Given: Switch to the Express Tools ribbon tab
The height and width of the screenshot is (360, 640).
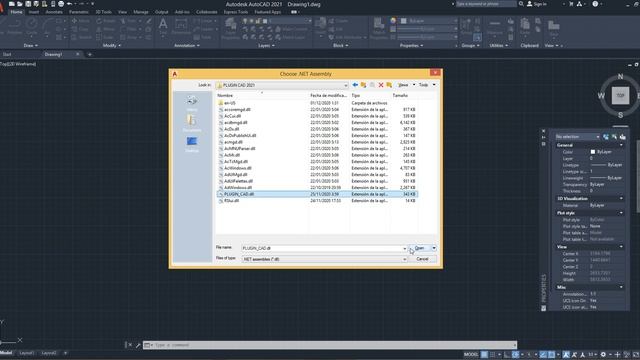Looking at the screenshot, I should [x=236, y=12].
